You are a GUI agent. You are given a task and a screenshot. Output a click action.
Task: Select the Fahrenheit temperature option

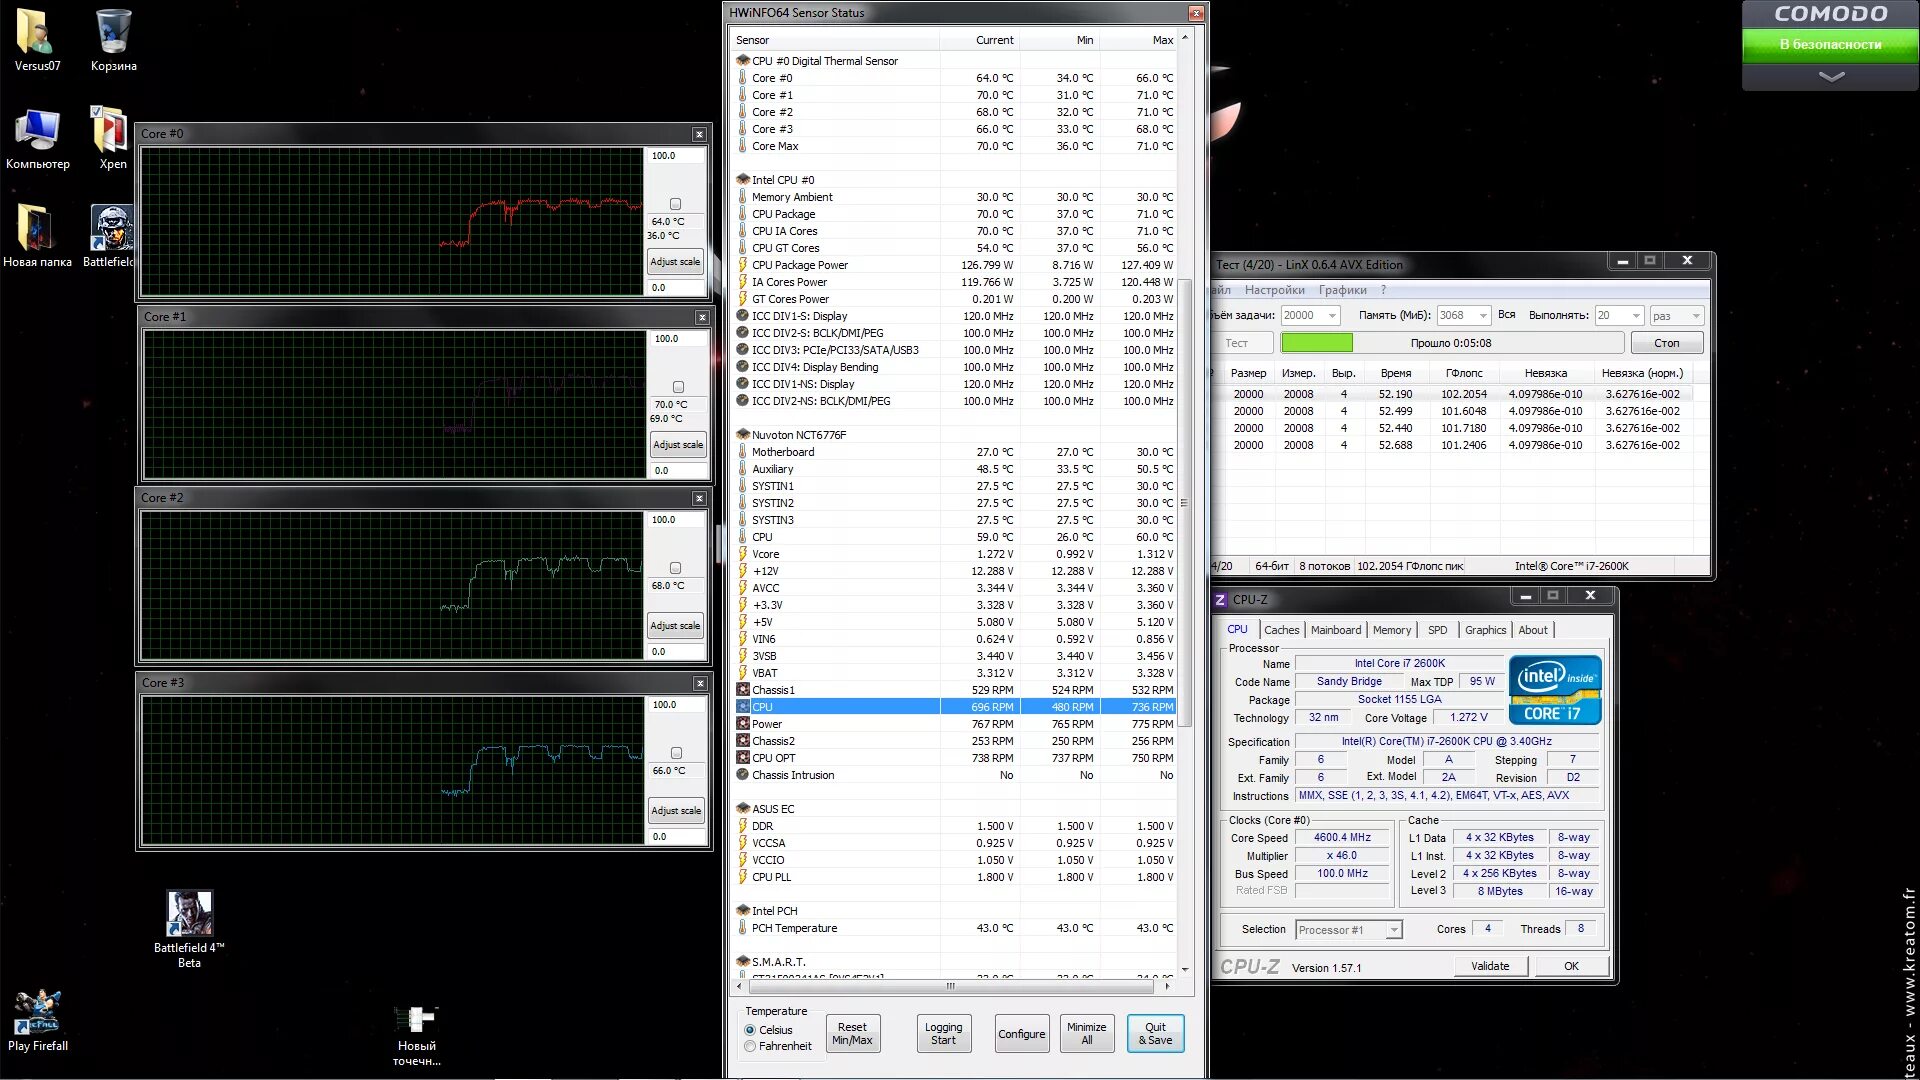[750, 1046]
